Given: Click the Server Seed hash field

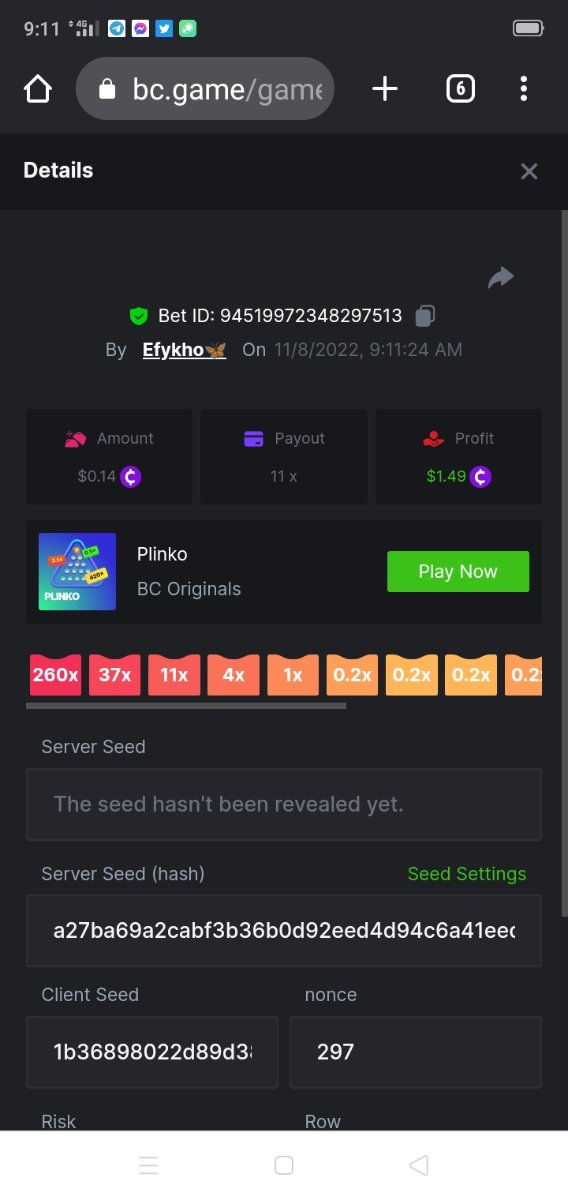Looking at the screenshot, I should 284,930.
